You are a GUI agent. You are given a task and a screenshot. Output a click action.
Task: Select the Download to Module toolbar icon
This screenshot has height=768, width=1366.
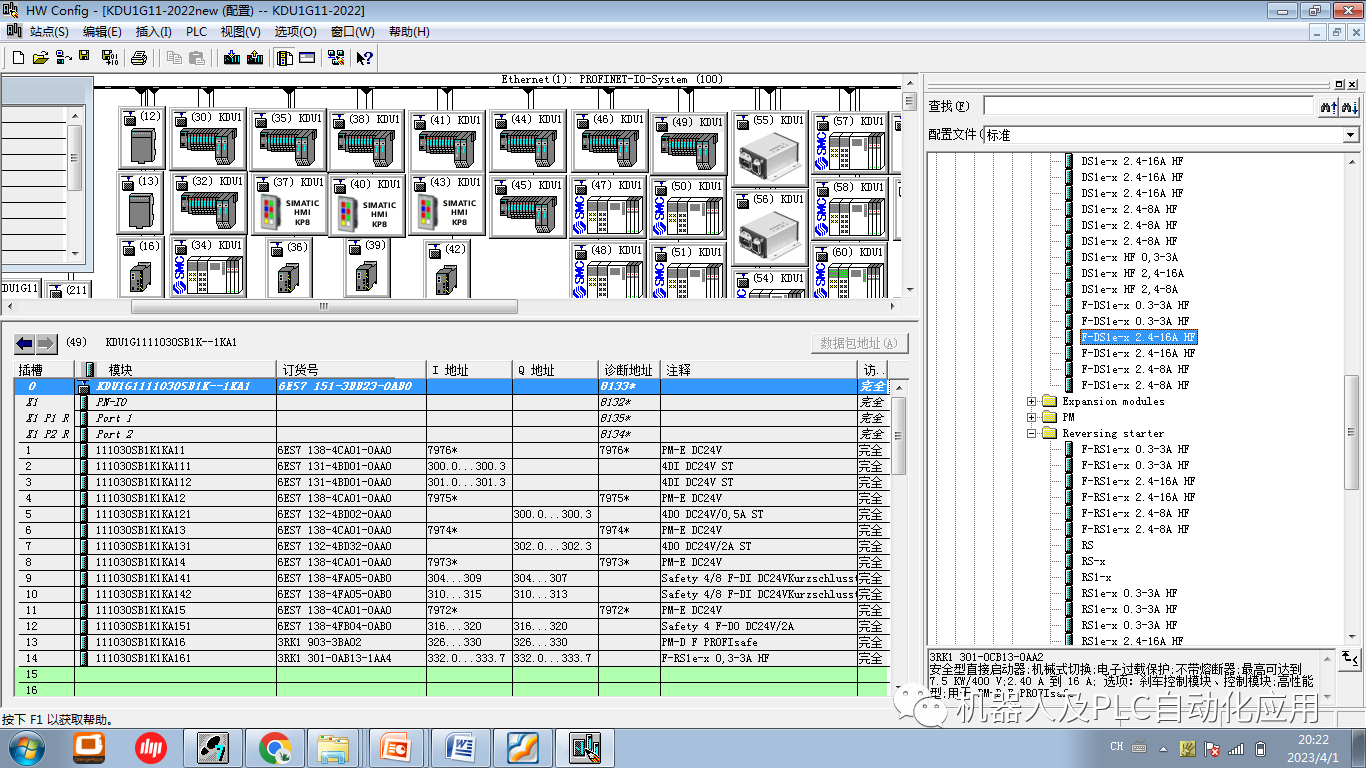(231, 57)
